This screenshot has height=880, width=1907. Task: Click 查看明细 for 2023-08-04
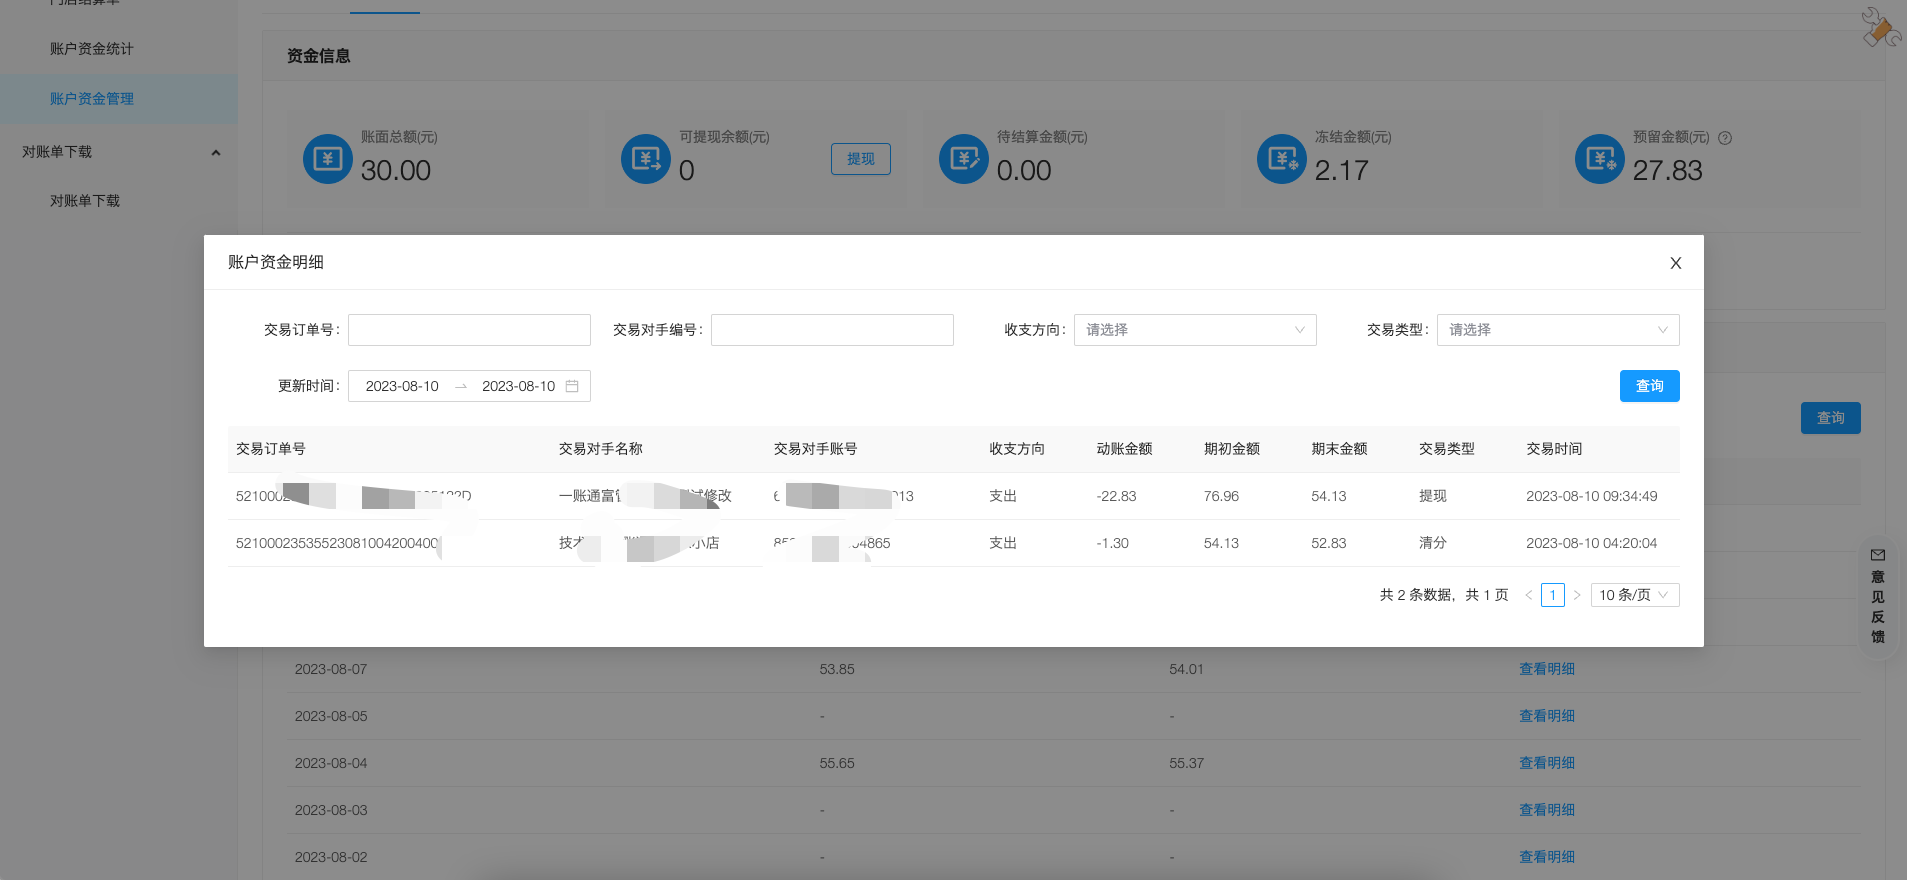tap(1547, 763)
